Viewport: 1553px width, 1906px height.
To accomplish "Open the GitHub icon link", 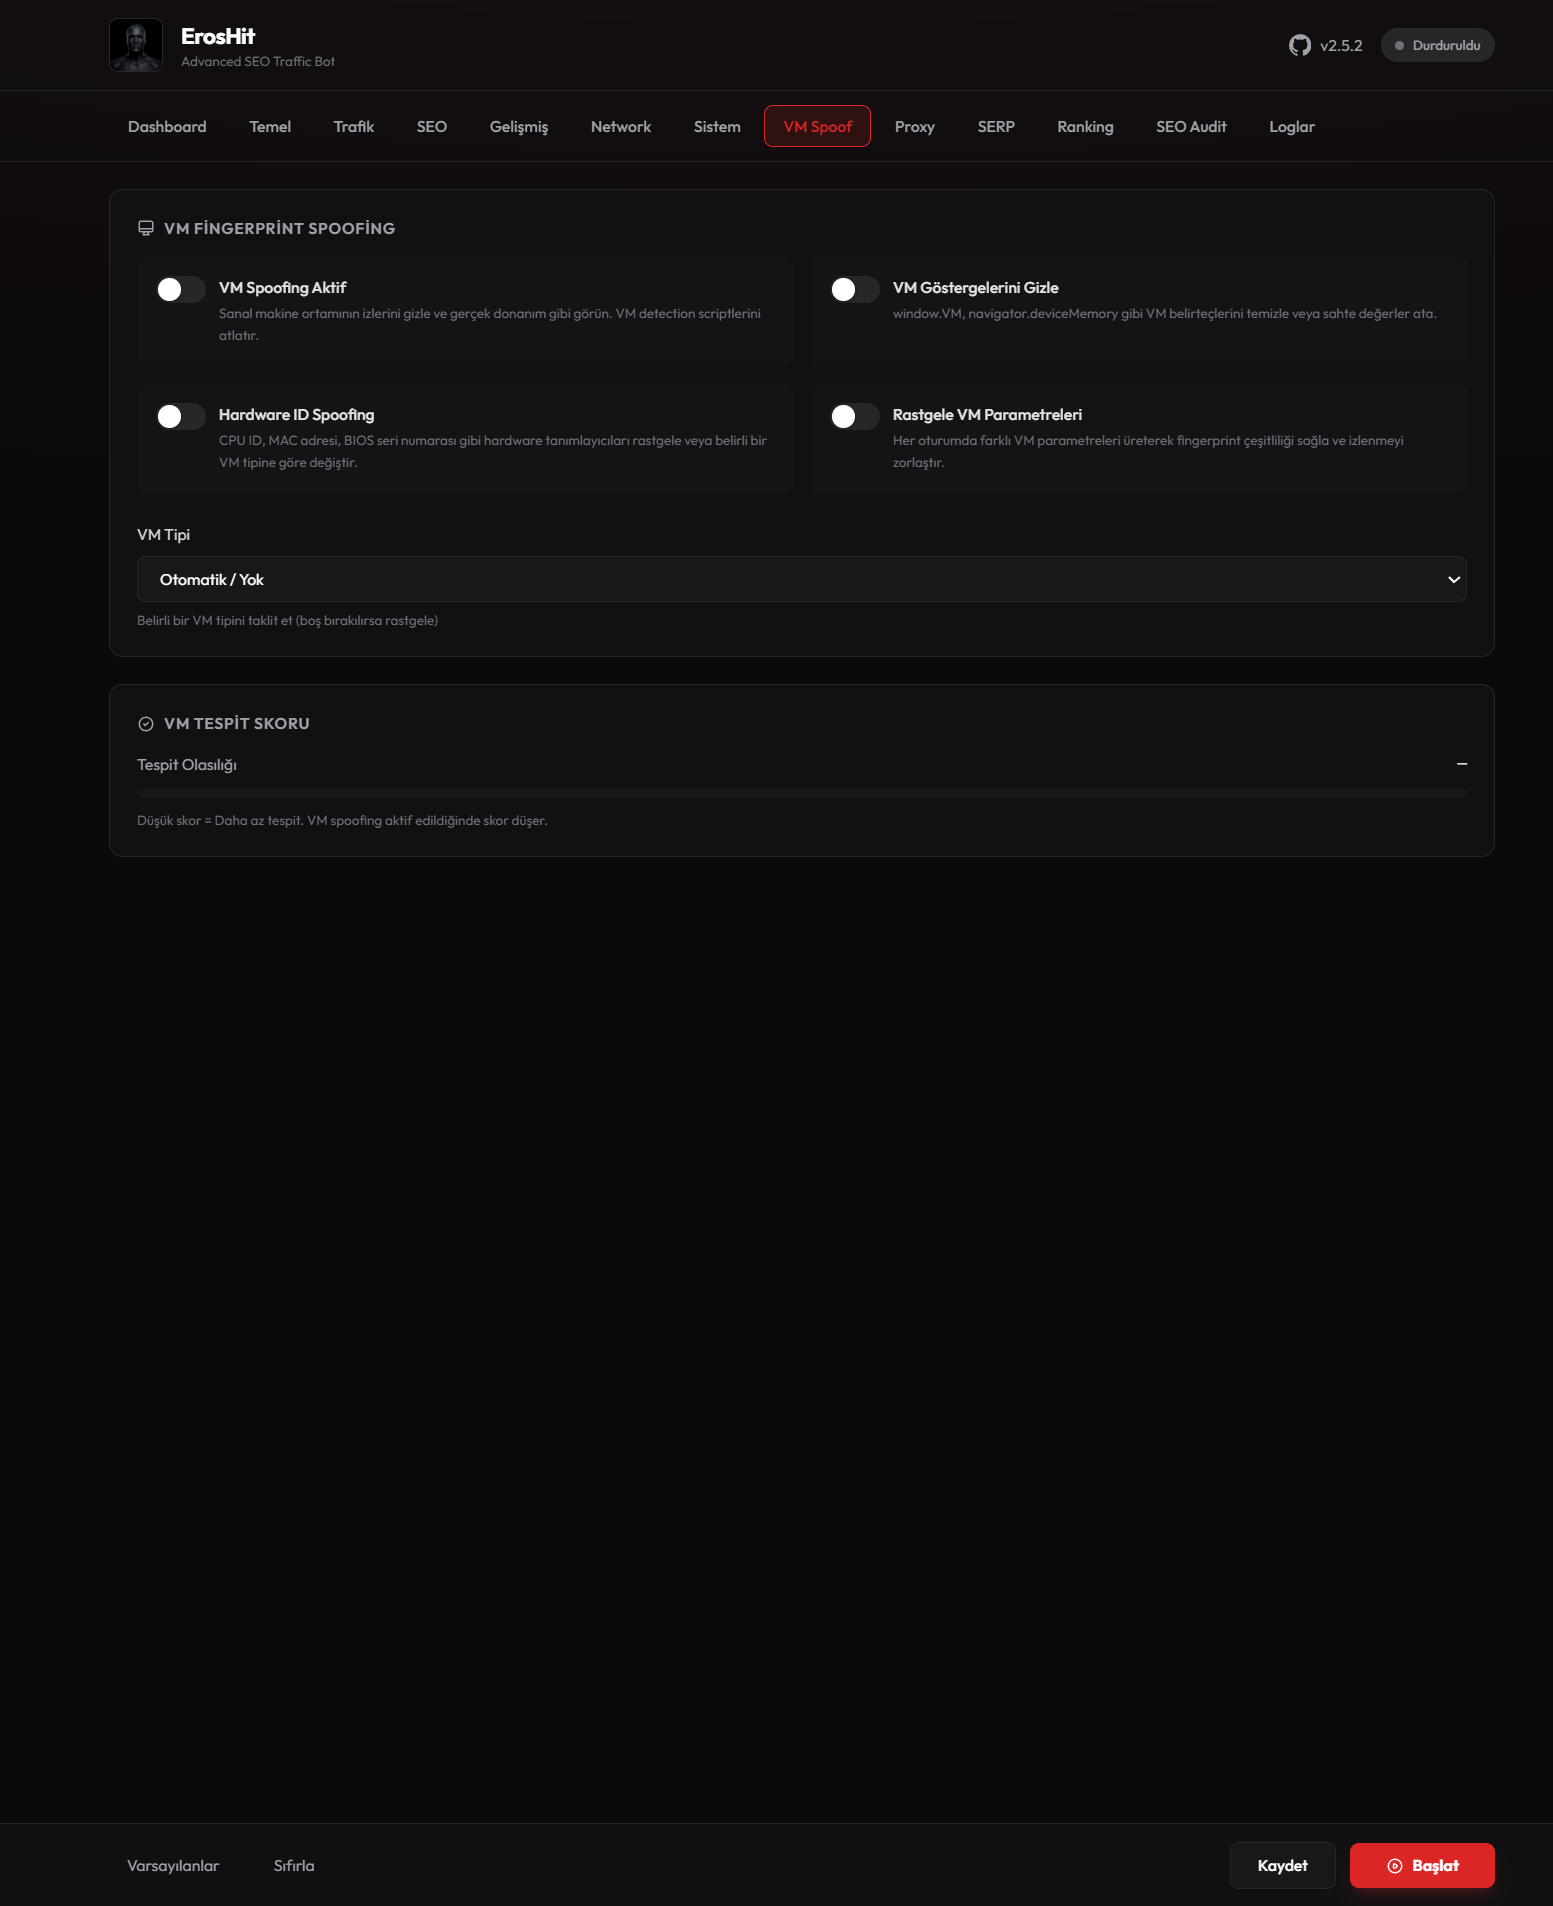I will (1299, 45).
